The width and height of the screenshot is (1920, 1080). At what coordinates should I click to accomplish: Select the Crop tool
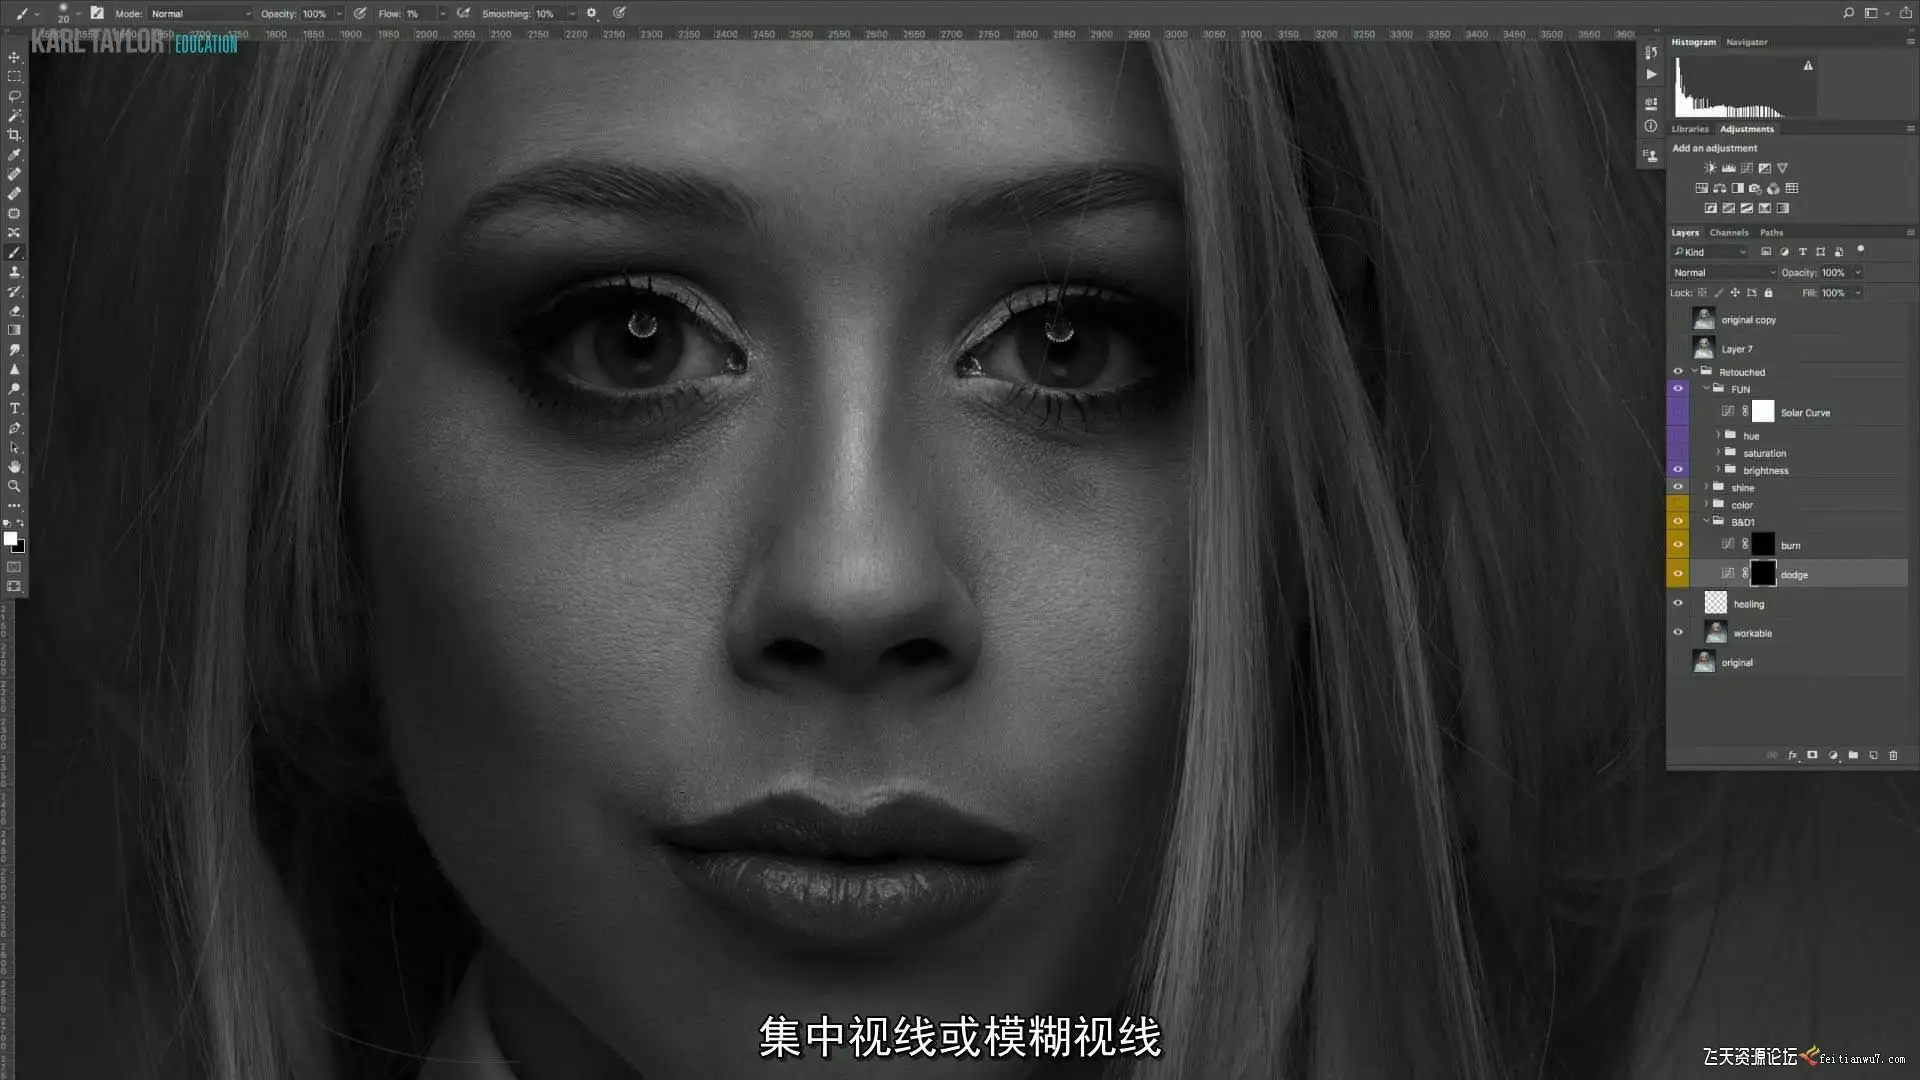pyautogui.click(x=14, y=135)
